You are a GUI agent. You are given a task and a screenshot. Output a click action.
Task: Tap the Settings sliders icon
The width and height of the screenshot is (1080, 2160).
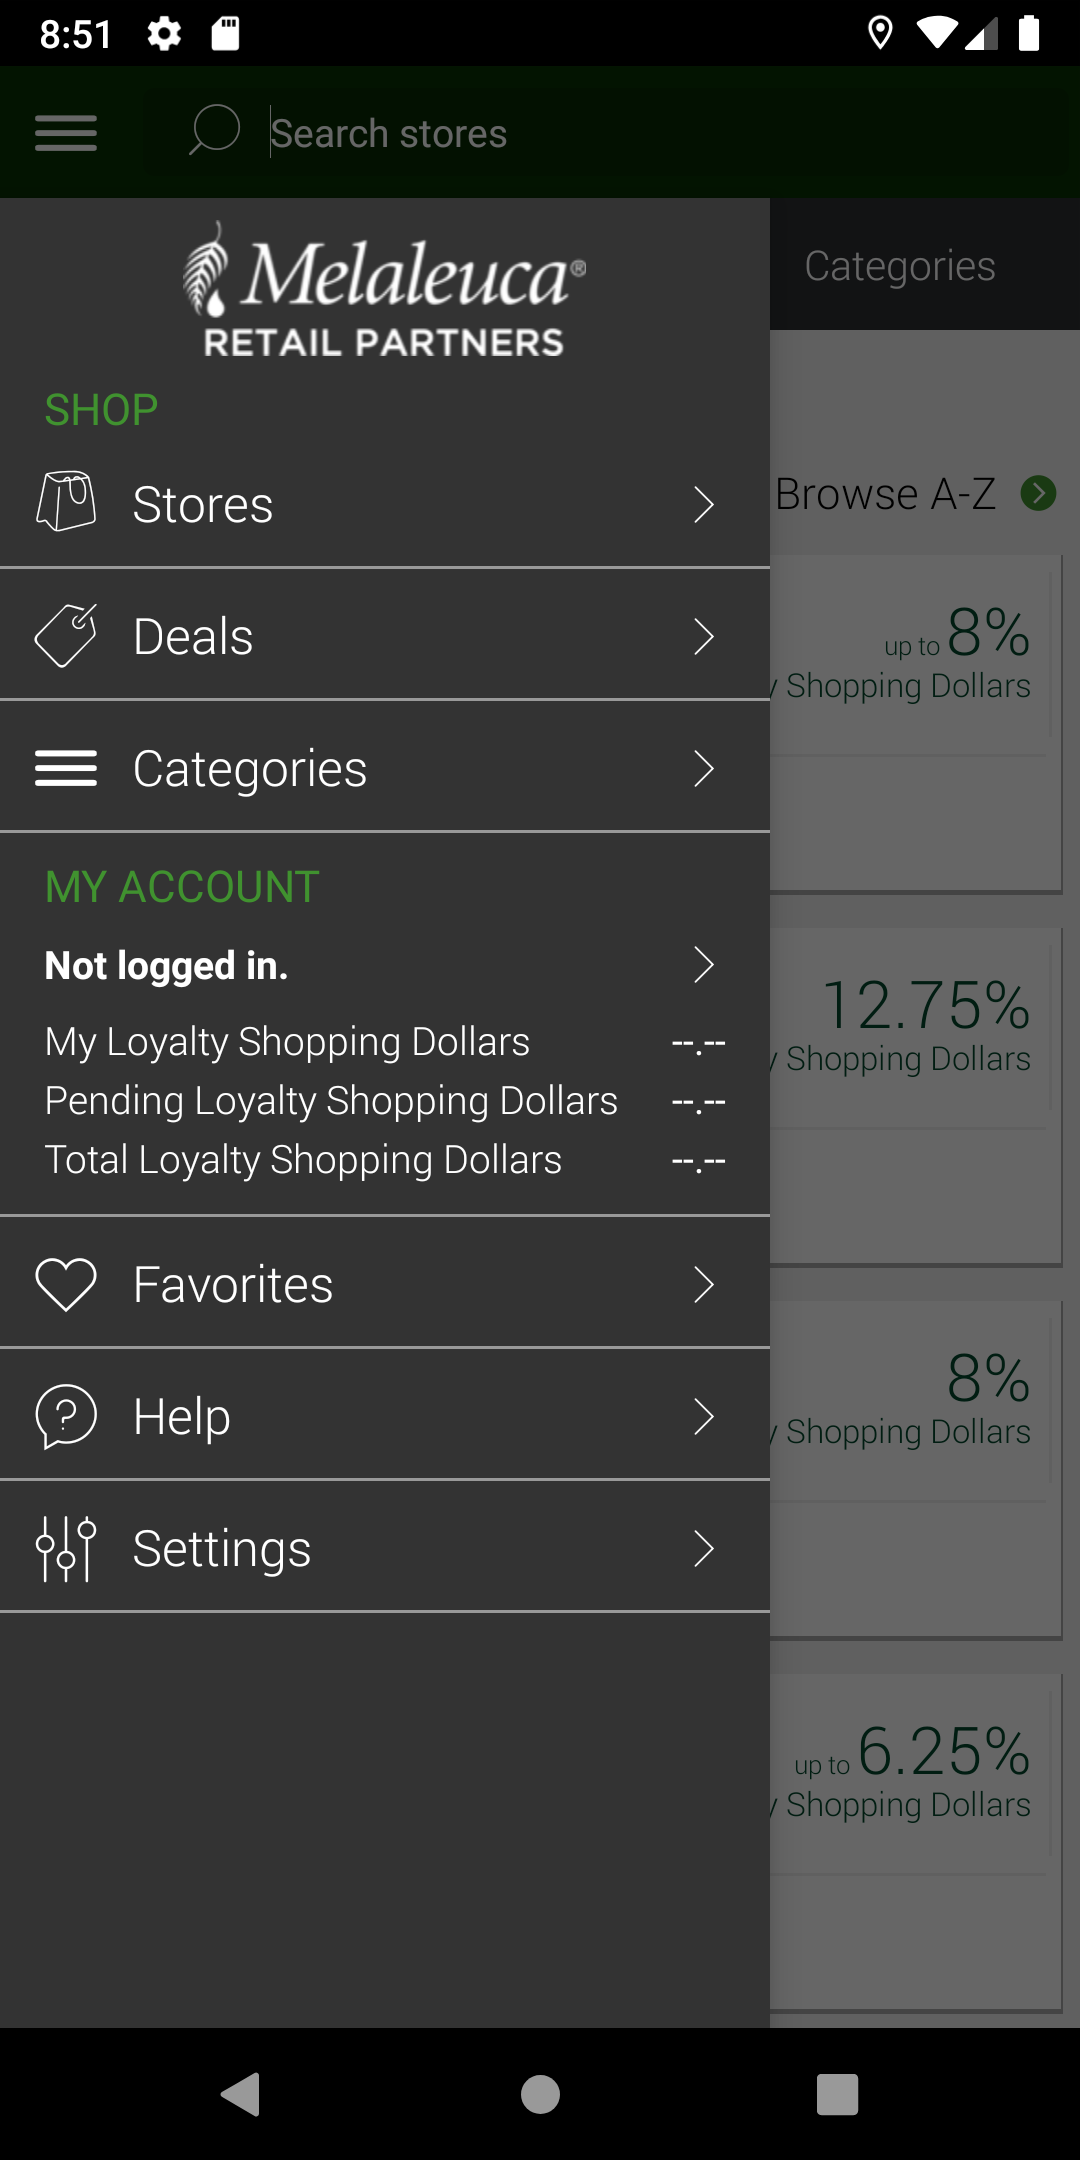66,1548
